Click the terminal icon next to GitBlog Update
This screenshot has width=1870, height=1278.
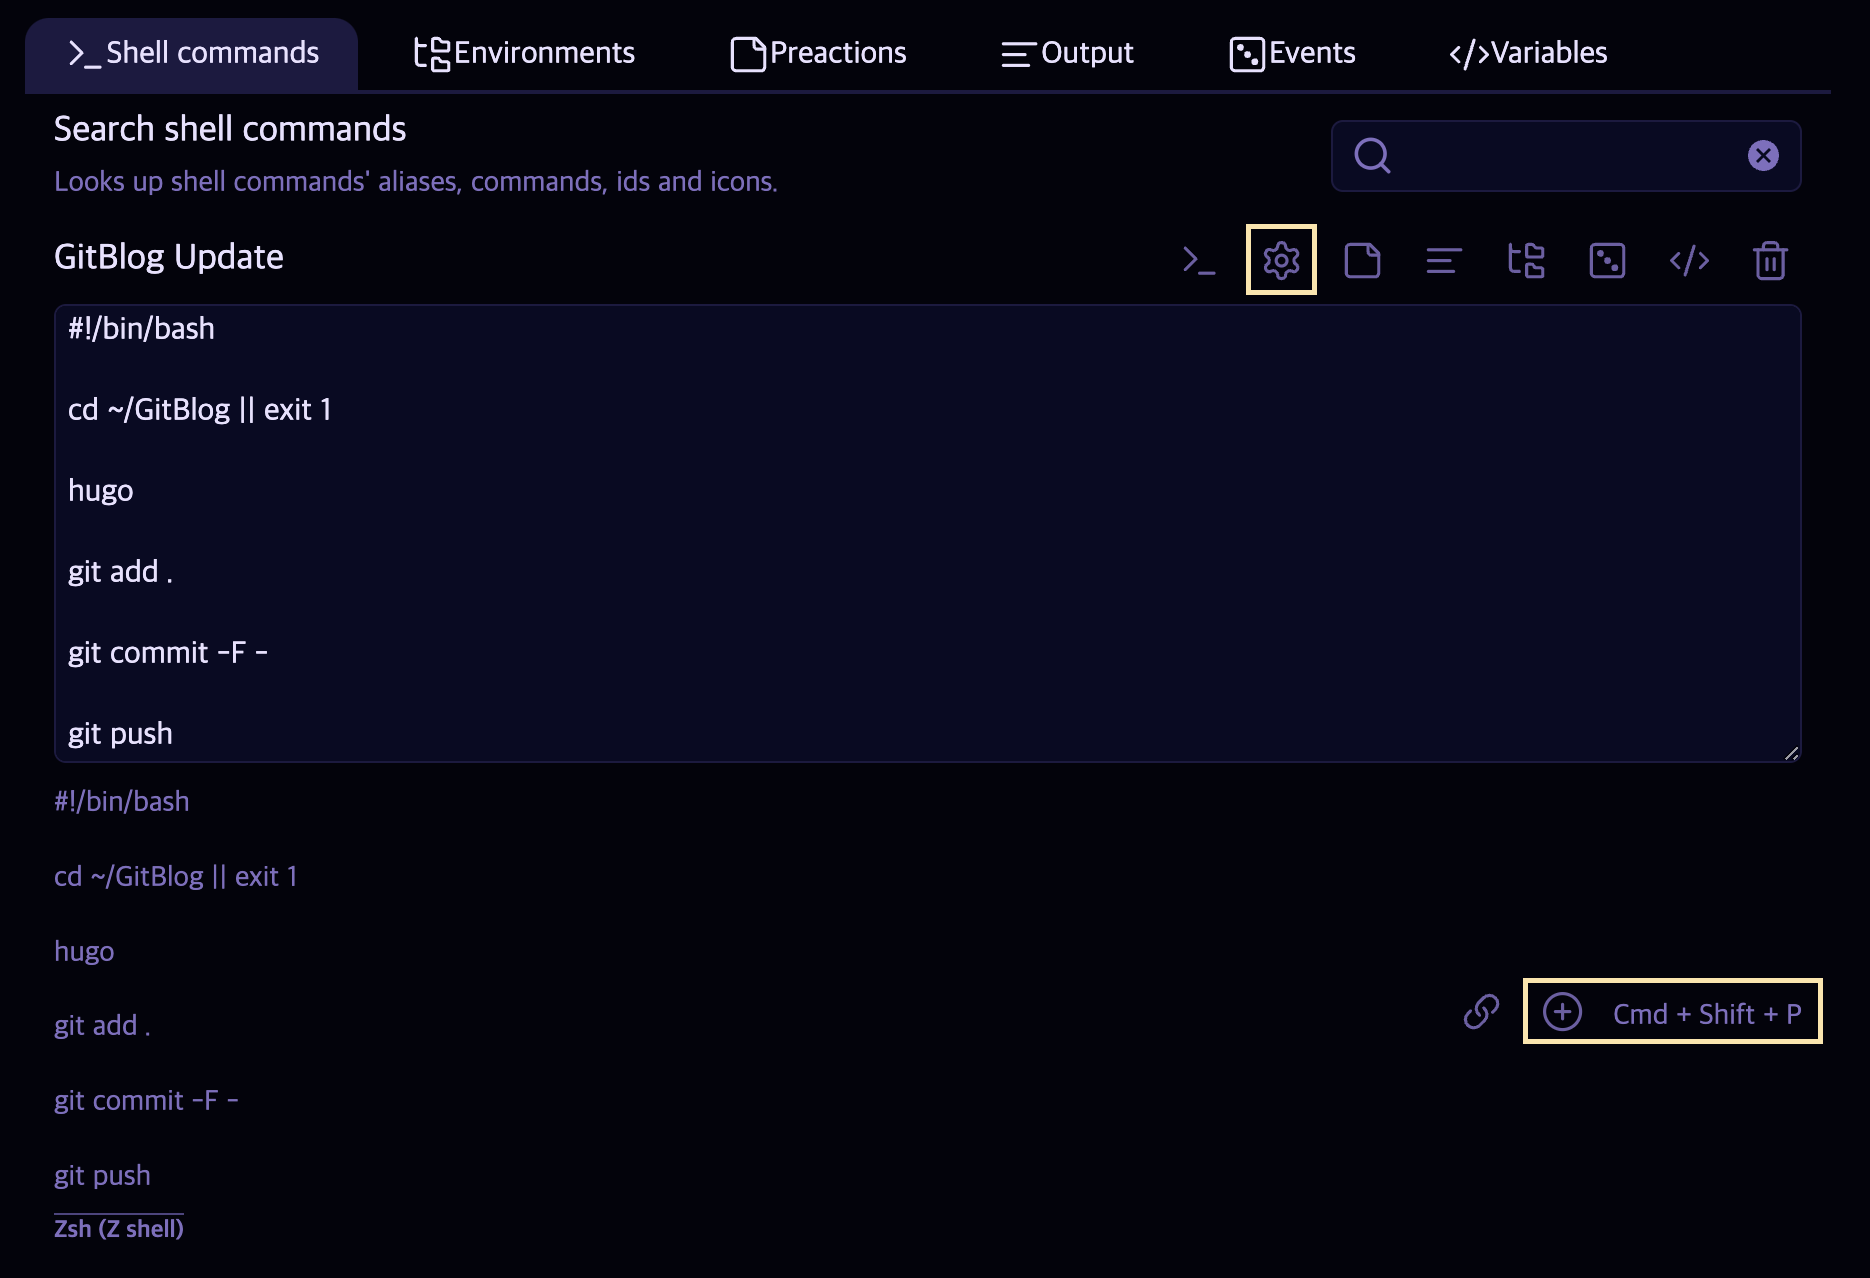pos(1199,260)
